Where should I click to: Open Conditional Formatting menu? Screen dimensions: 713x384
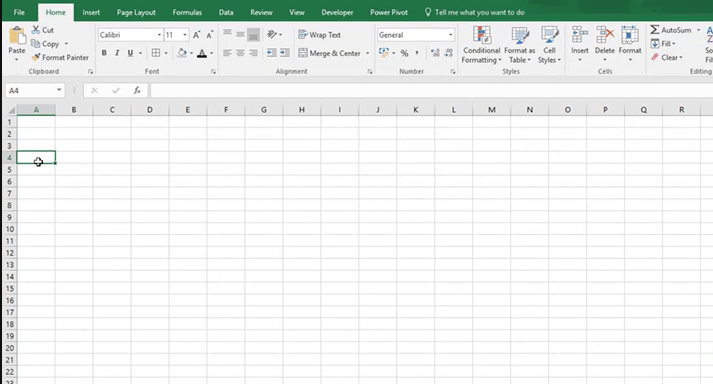[x=482, y=45]
